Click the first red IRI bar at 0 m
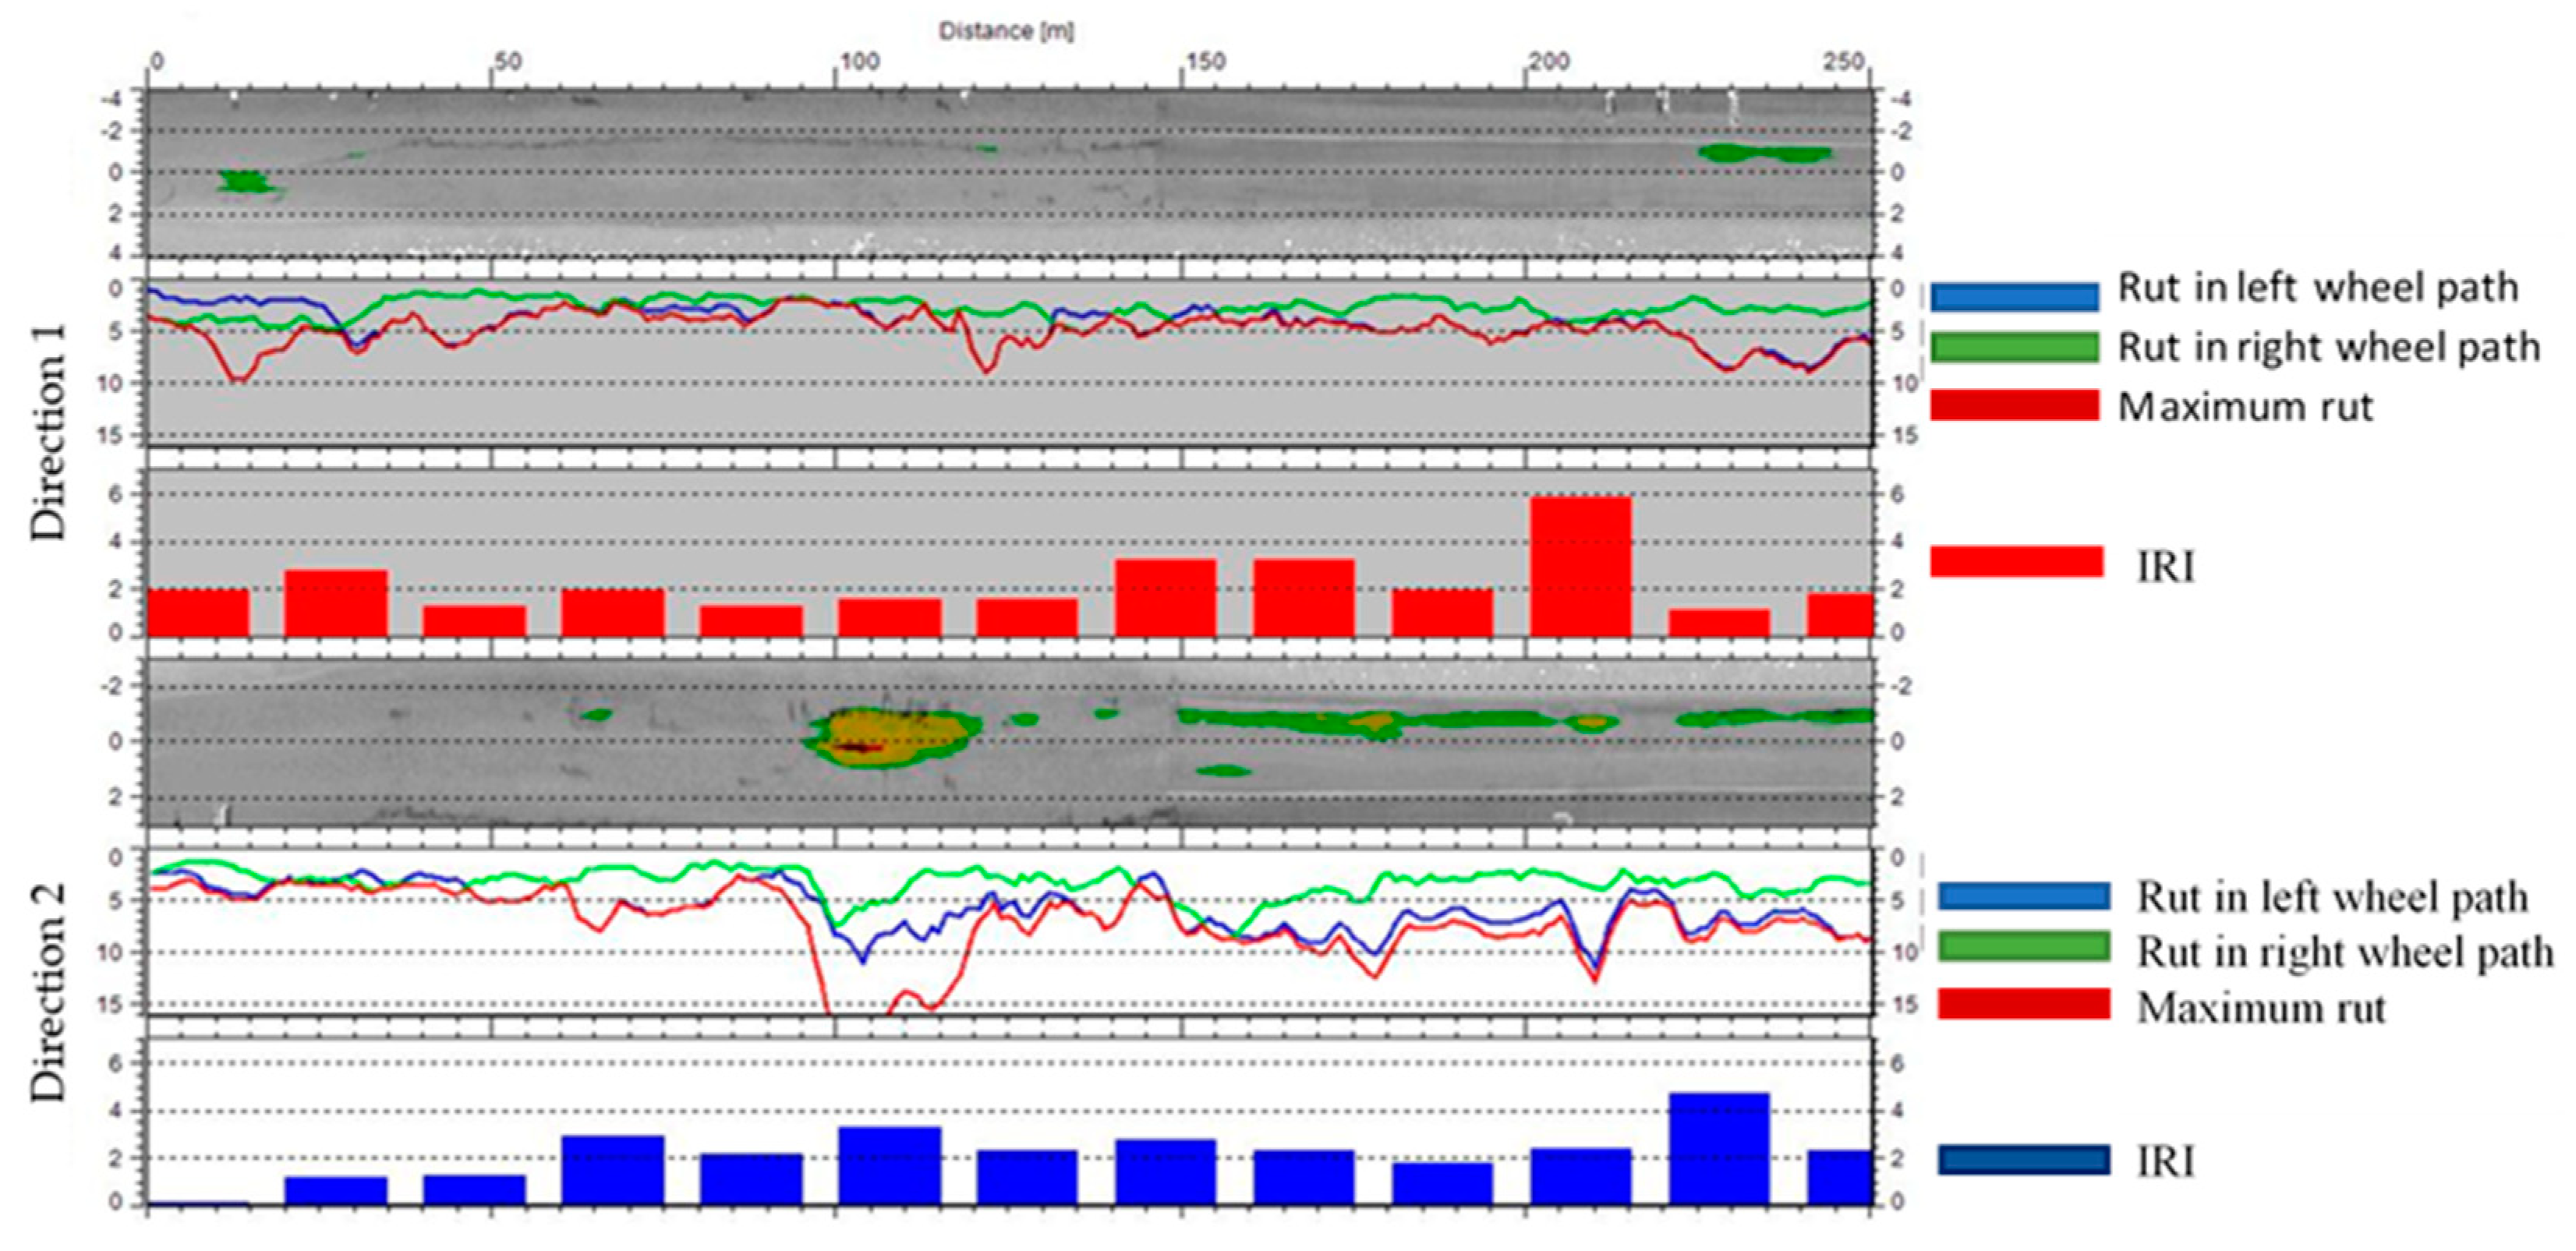 pos(198,612)
